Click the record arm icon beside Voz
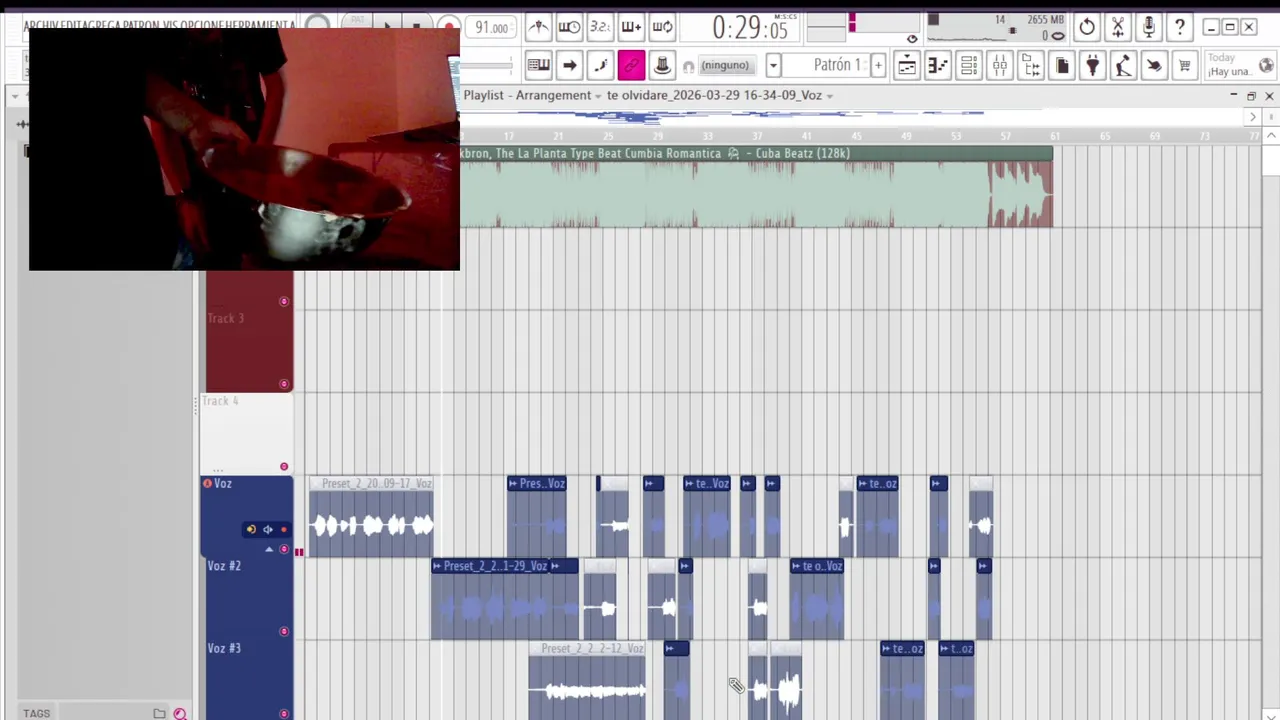 coord(207,484)
